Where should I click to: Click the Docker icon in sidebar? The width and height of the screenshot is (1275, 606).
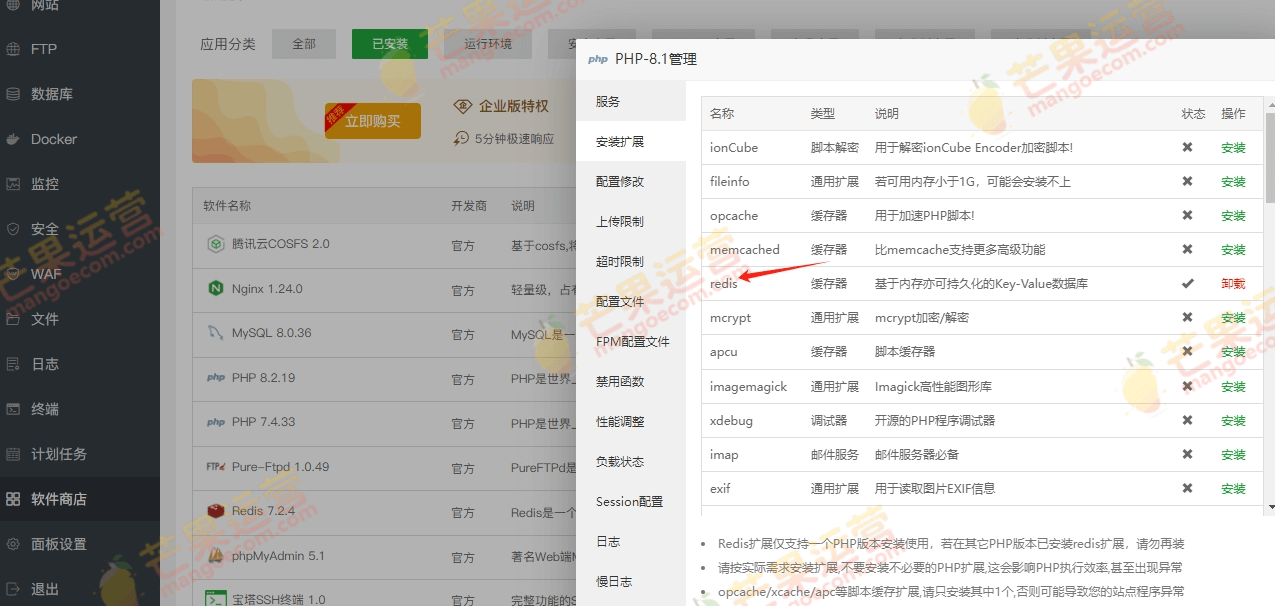pos(13,139)
